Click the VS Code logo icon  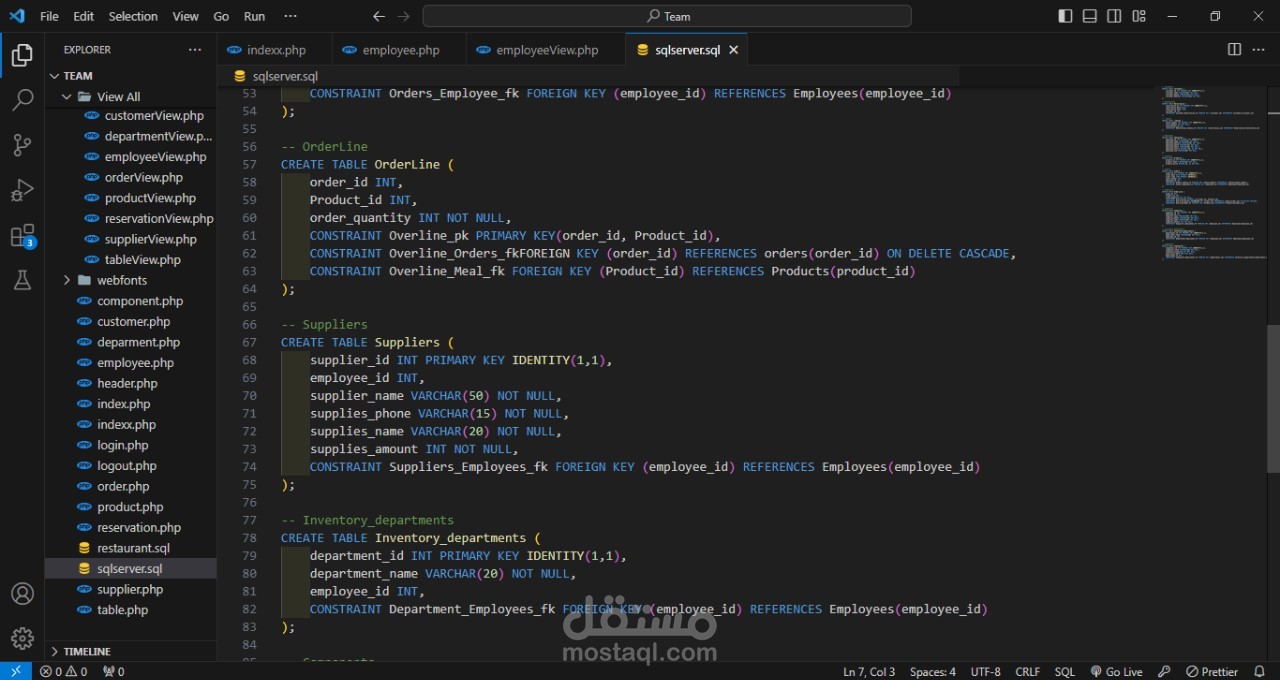[16, 16]
